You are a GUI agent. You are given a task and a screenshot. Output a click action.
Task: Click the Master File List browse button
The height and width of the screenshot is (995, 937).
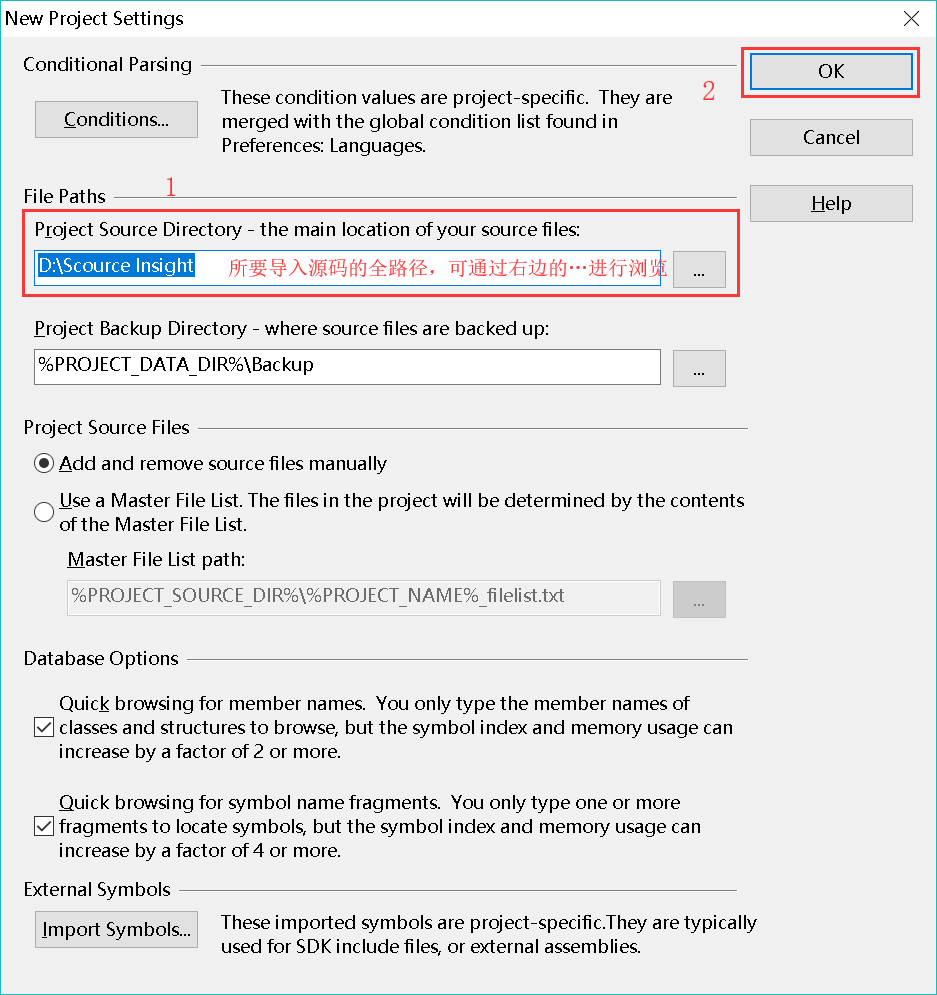[699, 599]
